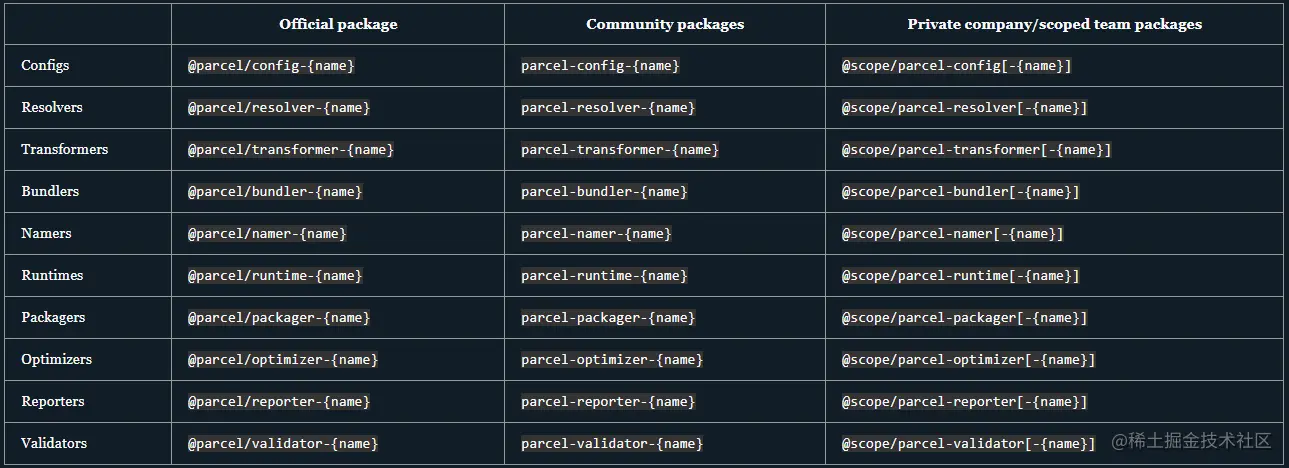Click the @parcel/config-{name} code cell
The image size is (1289, 468).
(x=271, y=66)
